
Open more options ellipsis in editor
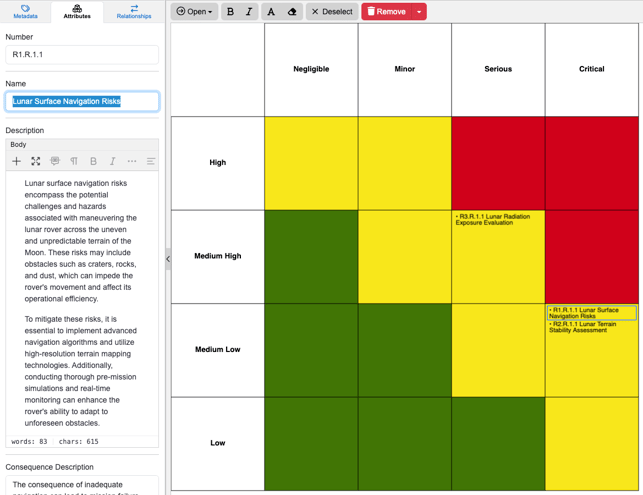pos(132,161)
